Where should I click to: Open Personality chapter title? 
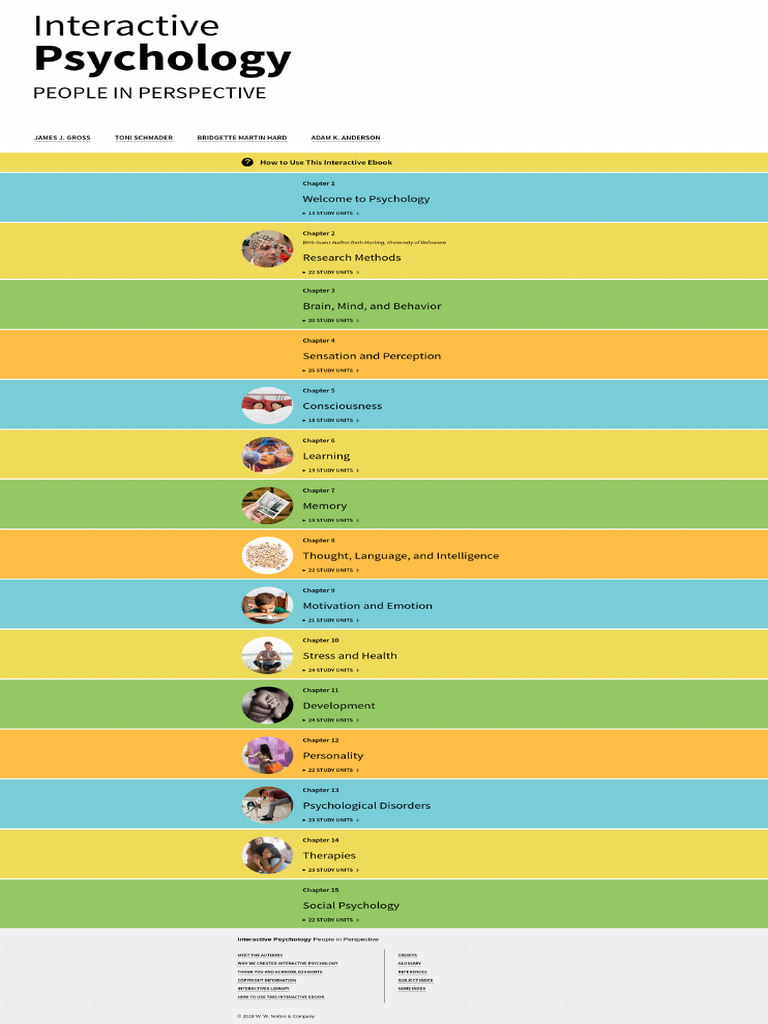pyautogui.click(x=333, y=756)
